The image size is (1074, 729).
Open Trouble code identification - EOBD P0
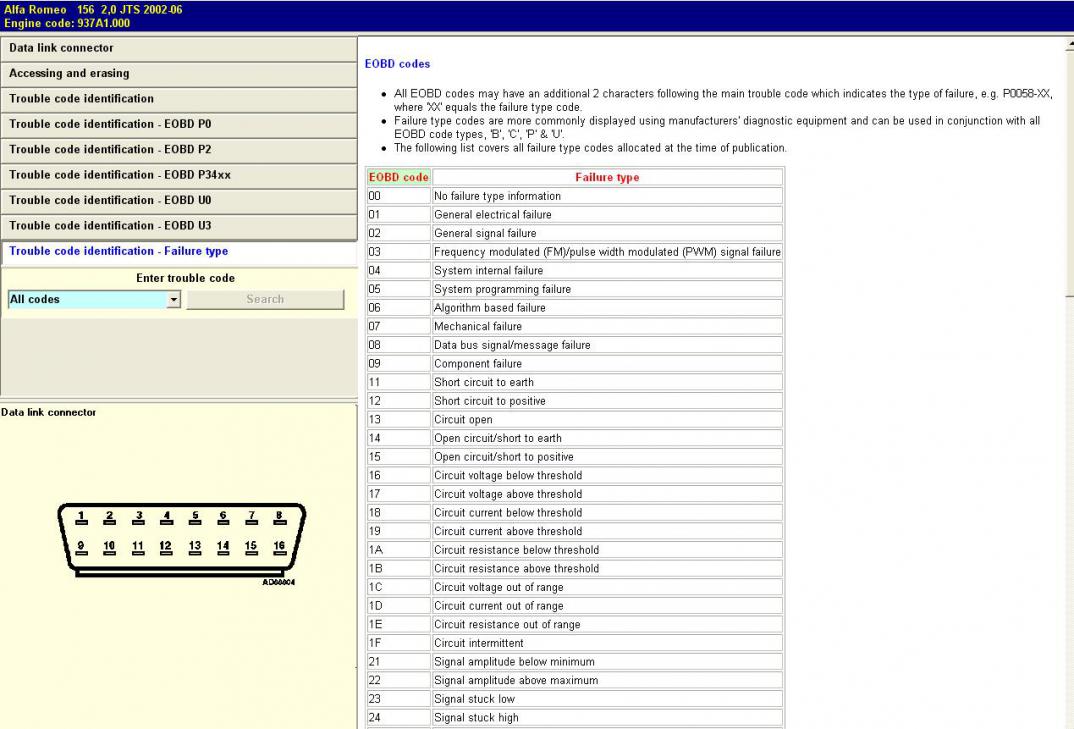[x=179, y=125]
